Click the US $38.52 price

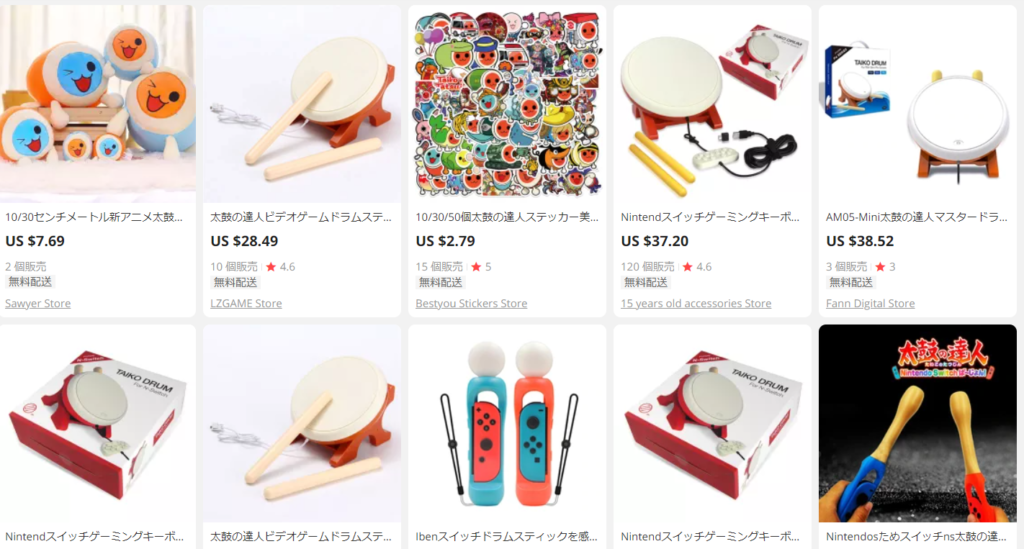859,241
